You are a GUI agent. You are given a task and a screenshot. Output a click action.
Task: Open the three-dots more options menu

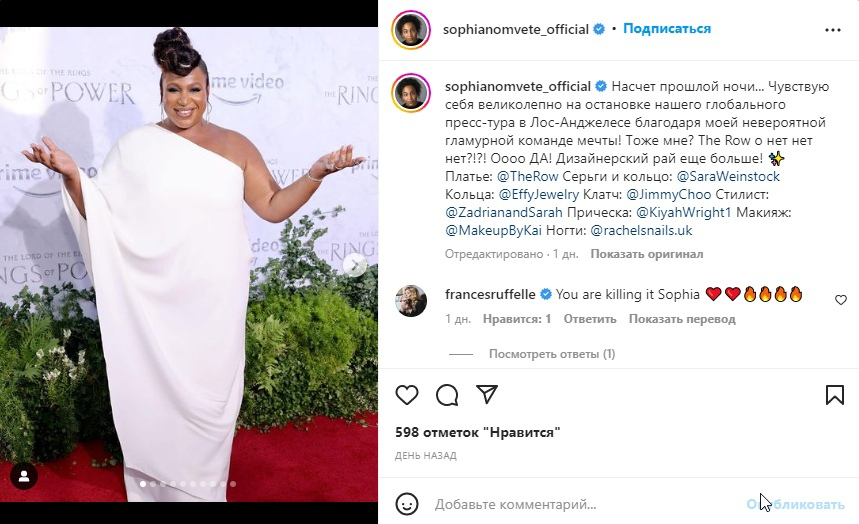[x=833, y=30]
